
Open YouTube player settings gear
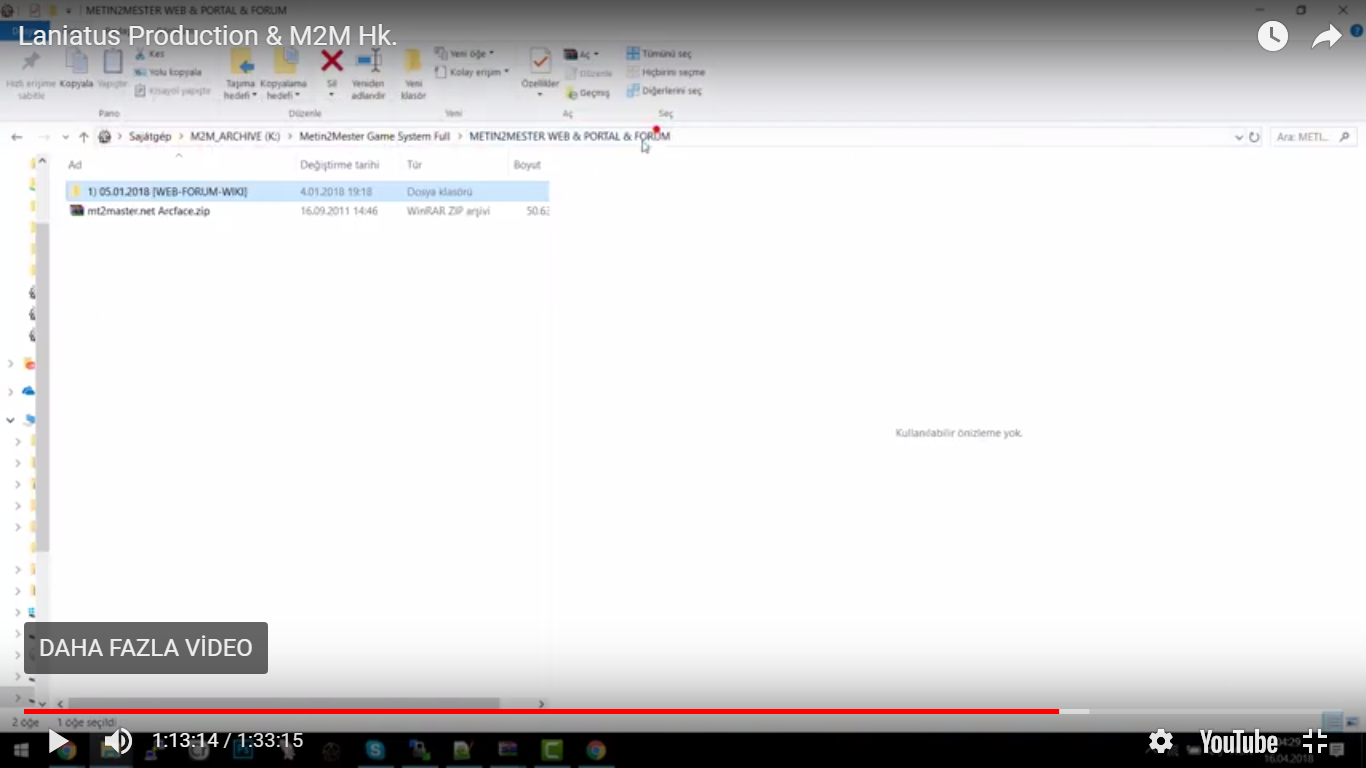pos(1160,741)
